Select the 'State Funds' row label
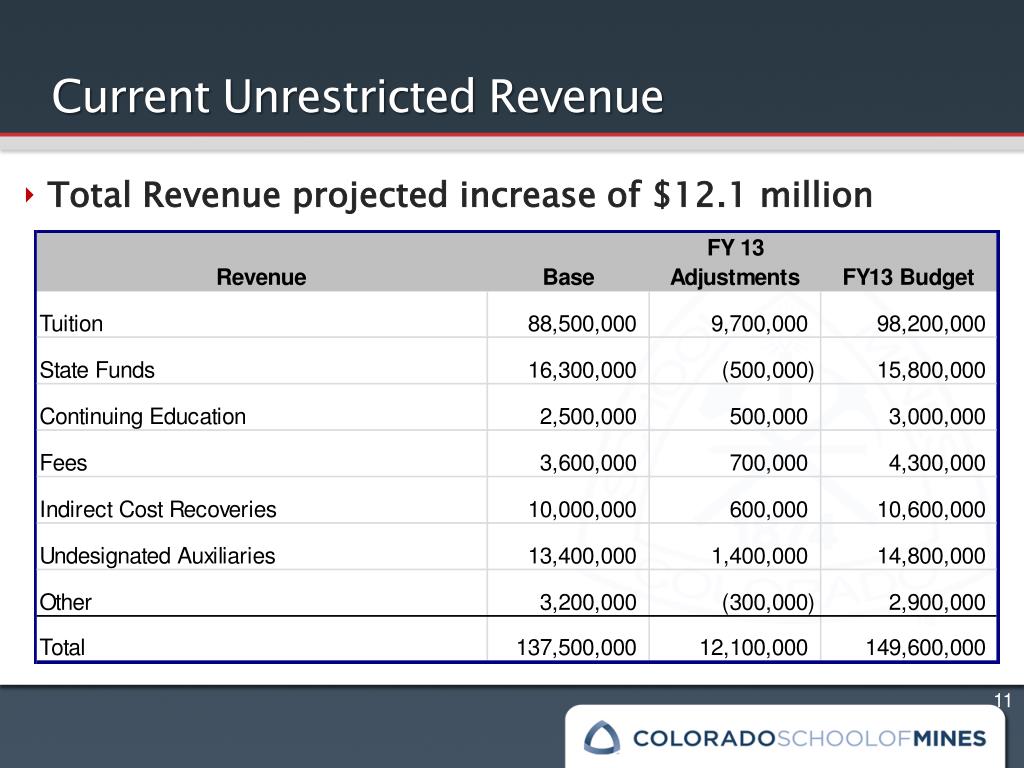Image resolution: width=1024 pixels, height=768 pixels. click(x=97, y=370)
